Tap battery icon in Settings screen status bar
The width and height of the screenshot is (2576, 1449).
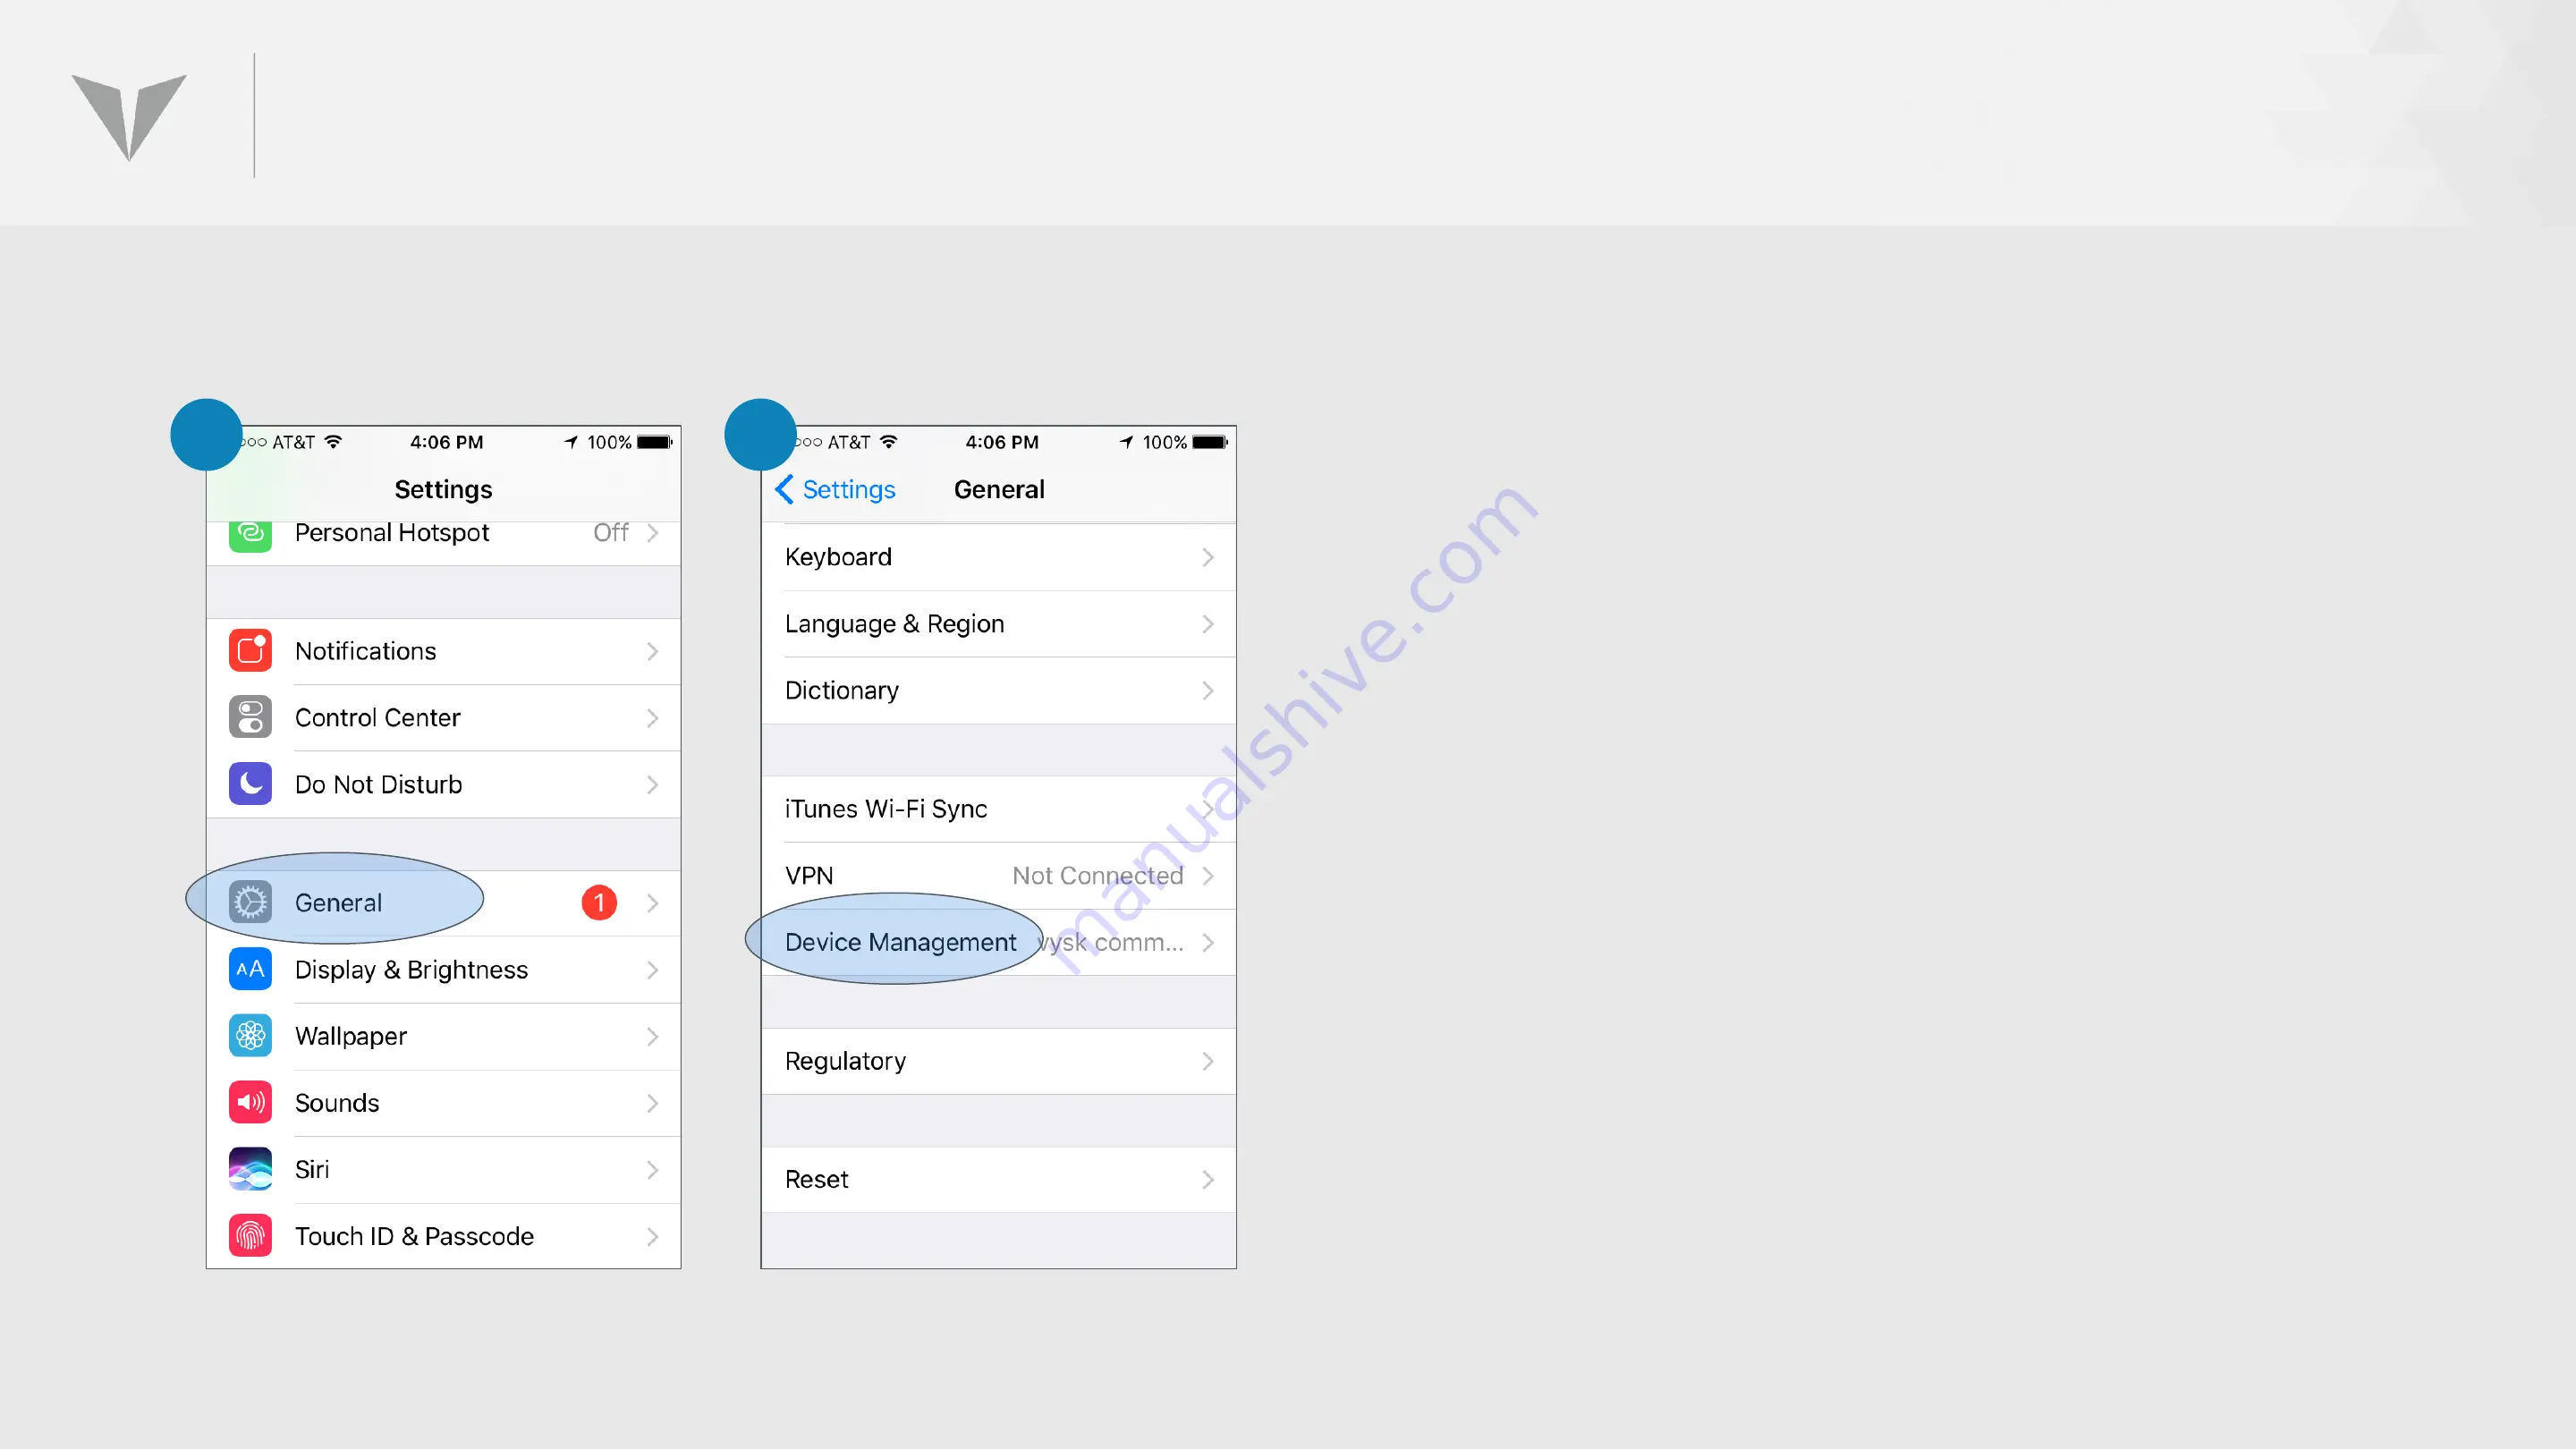655,442
